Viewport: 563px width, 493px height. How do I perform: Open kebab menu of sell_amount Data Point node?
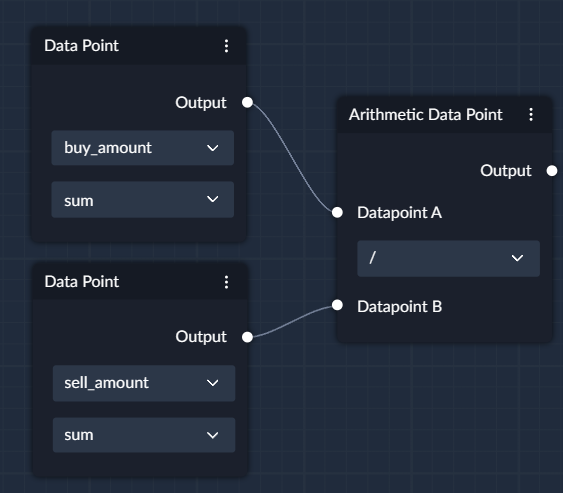(226, 282)
